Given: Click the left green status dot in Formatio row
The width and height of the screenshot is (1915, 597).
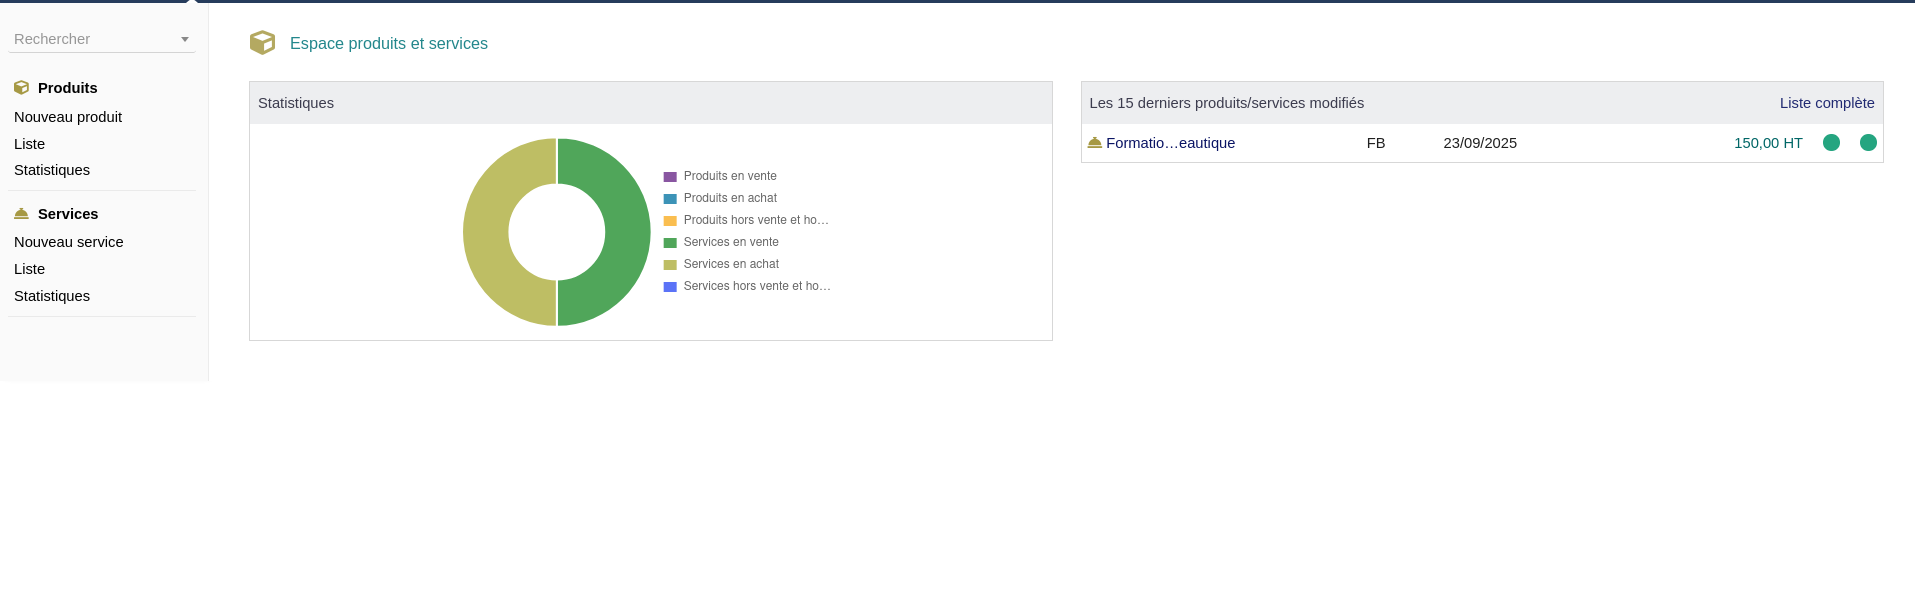Looking at the screenshot, I should coord(1831,143).
